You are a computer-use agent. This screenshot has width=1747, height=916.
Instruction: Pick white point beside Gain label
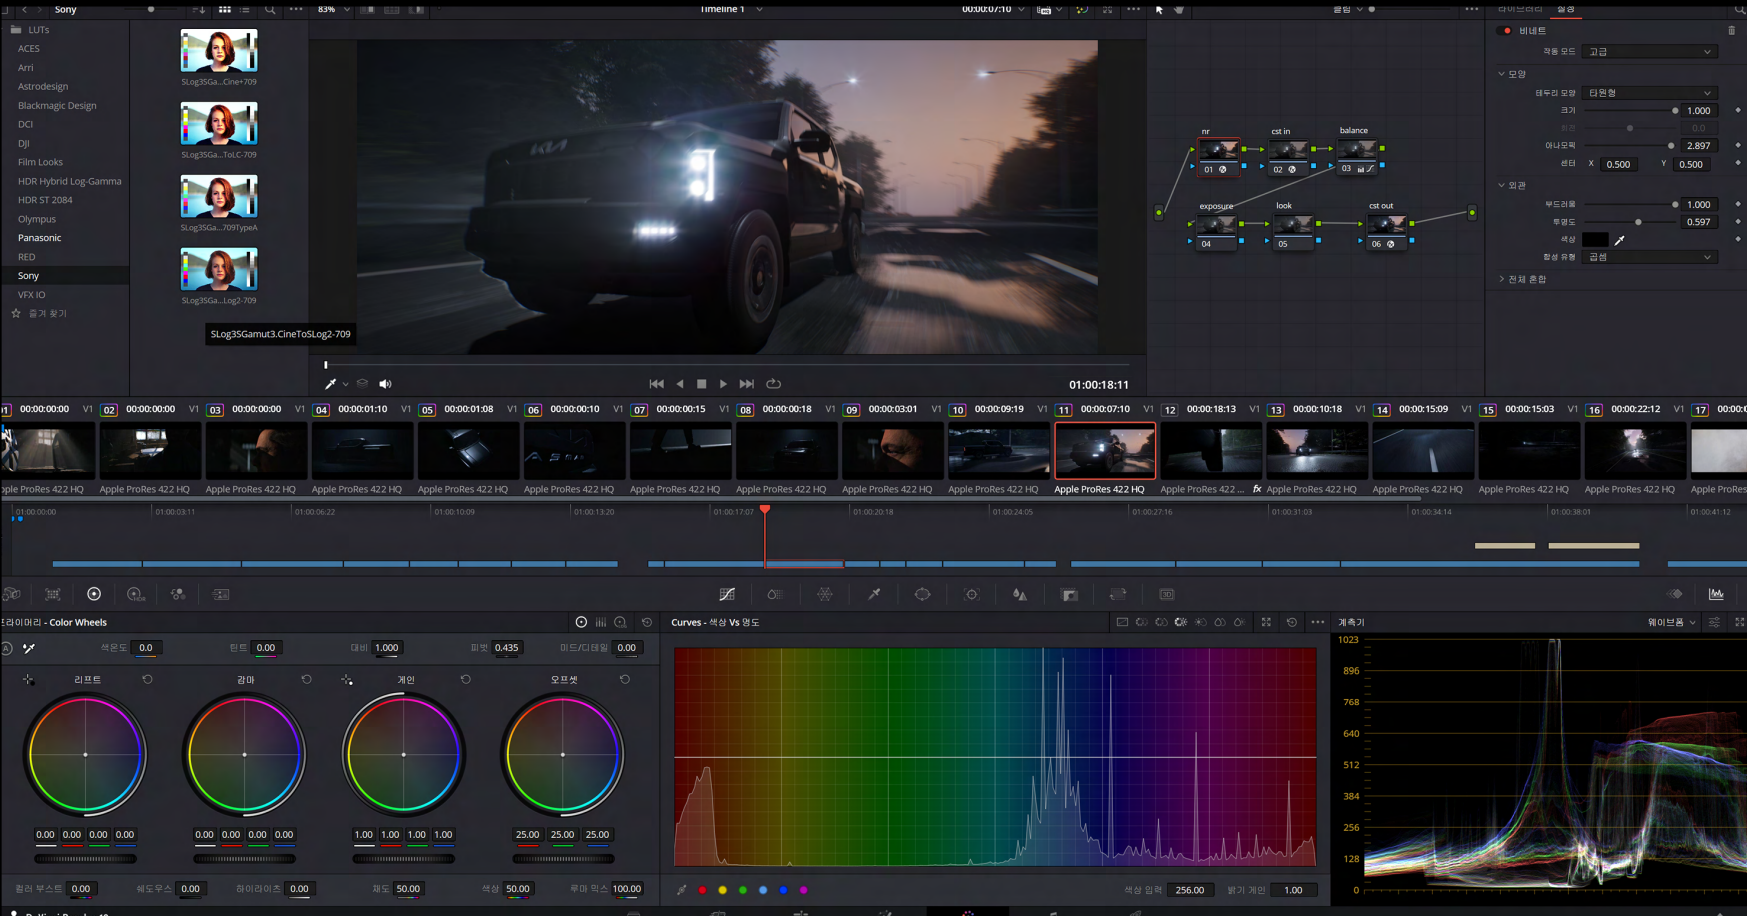pyautogui.click(x=347, y=680)
